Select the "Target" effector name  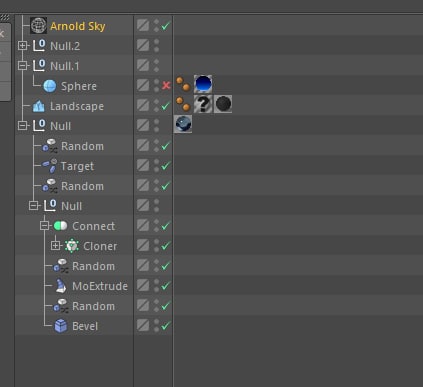point(77,166)
